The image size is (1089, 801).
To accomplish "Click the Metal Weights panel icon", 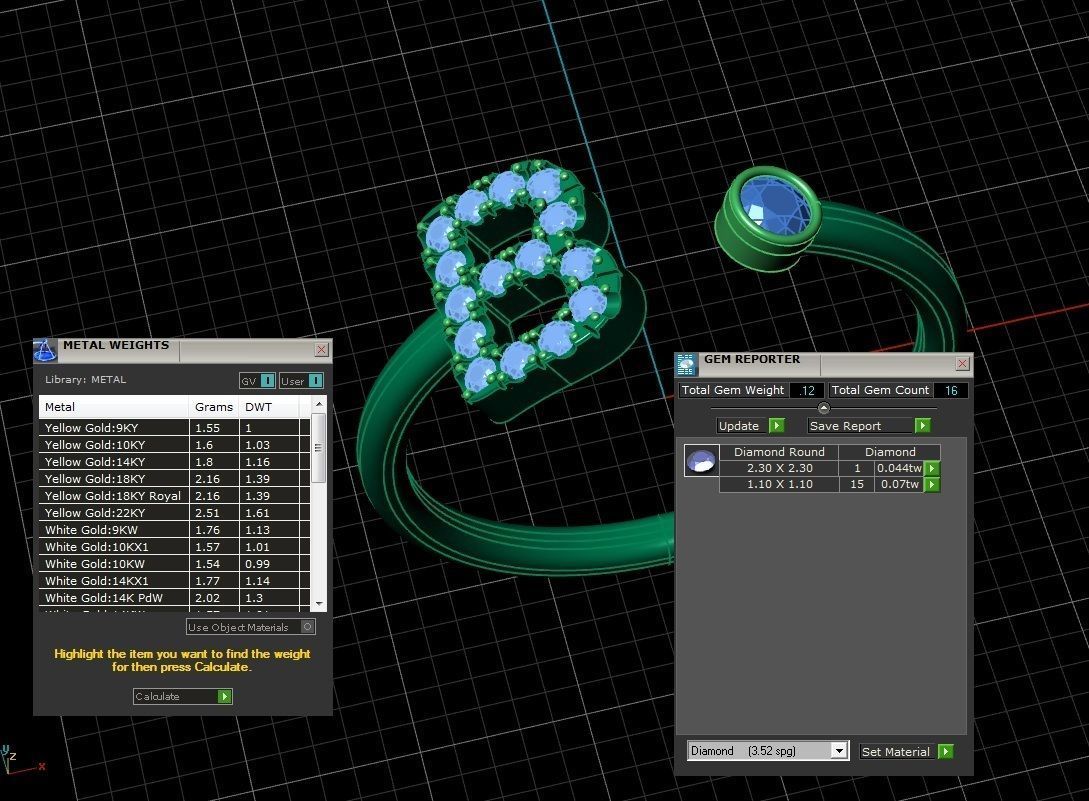I will tap(45, 350).
